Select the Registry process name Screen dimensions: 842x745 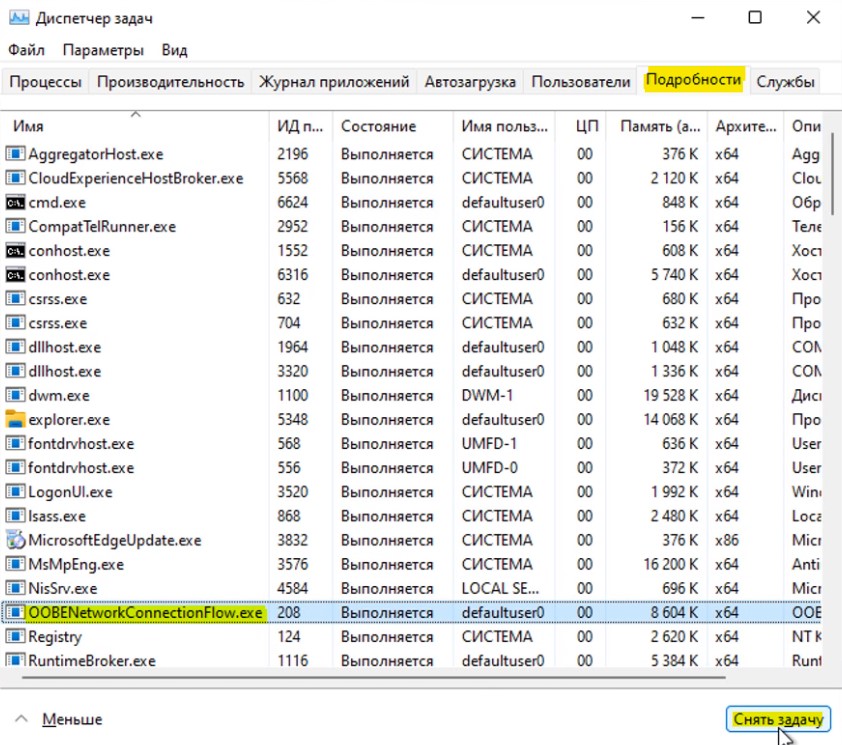click(x=55, y=636)
